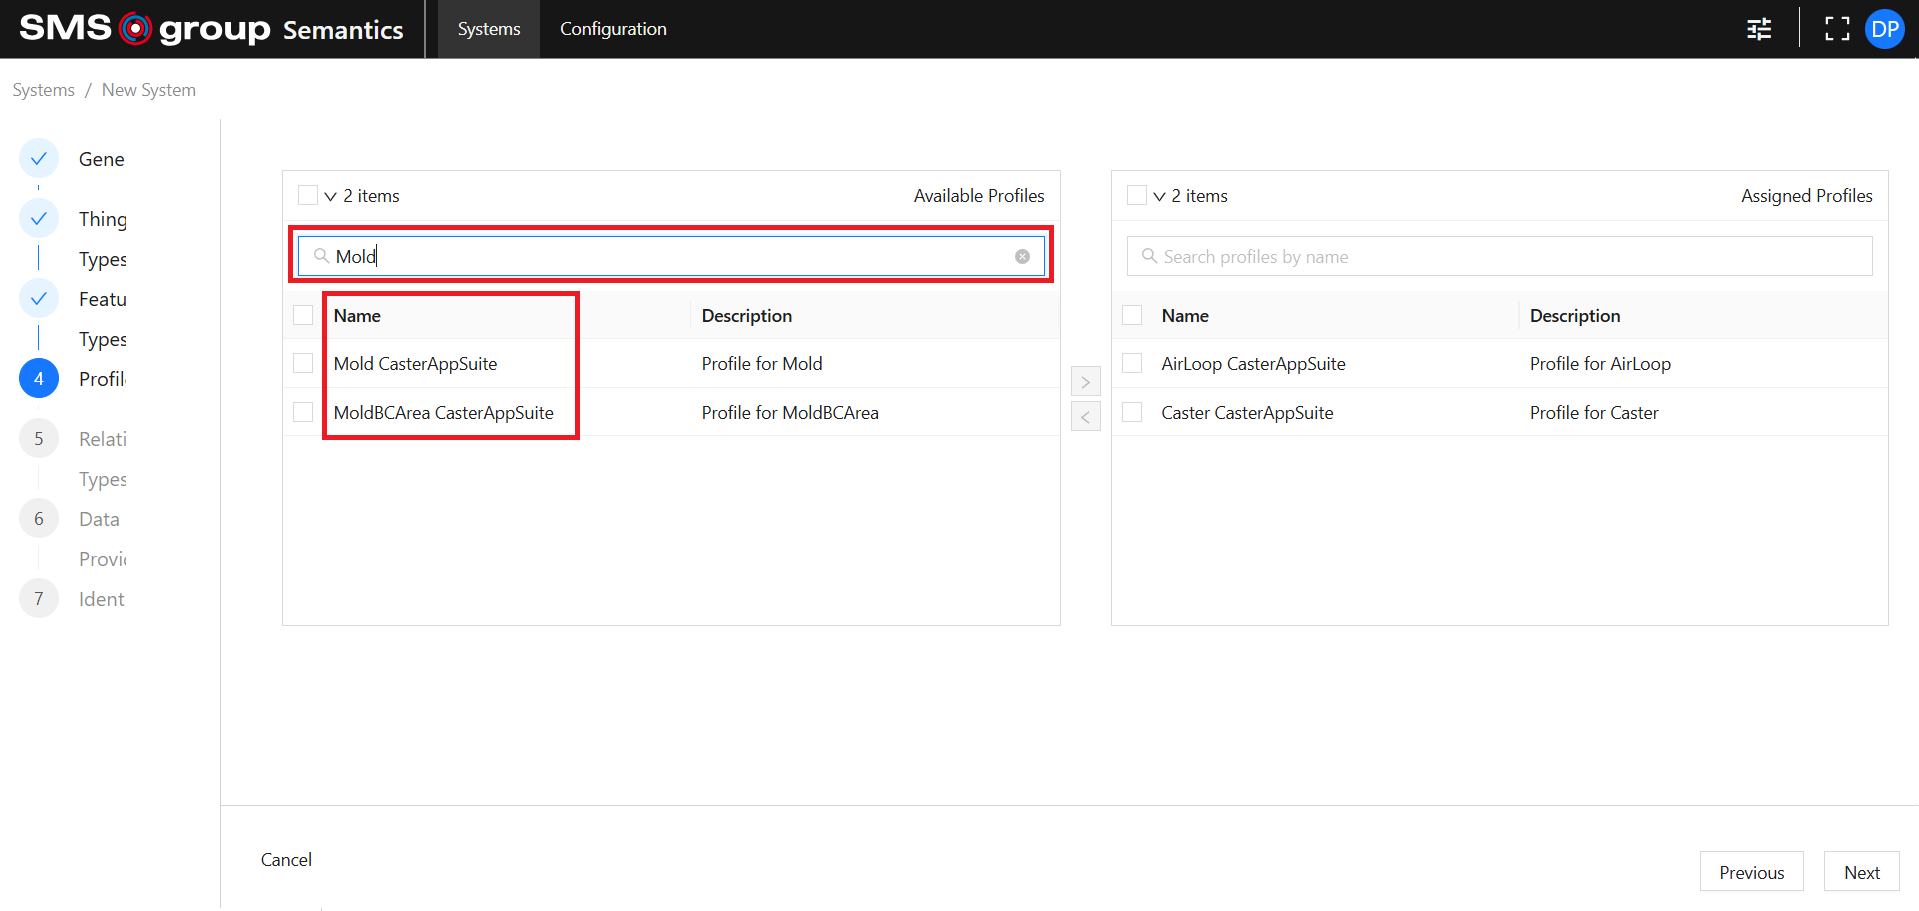Open the Gene step label in wizard
1919x911 pixels.
(102, 159)
